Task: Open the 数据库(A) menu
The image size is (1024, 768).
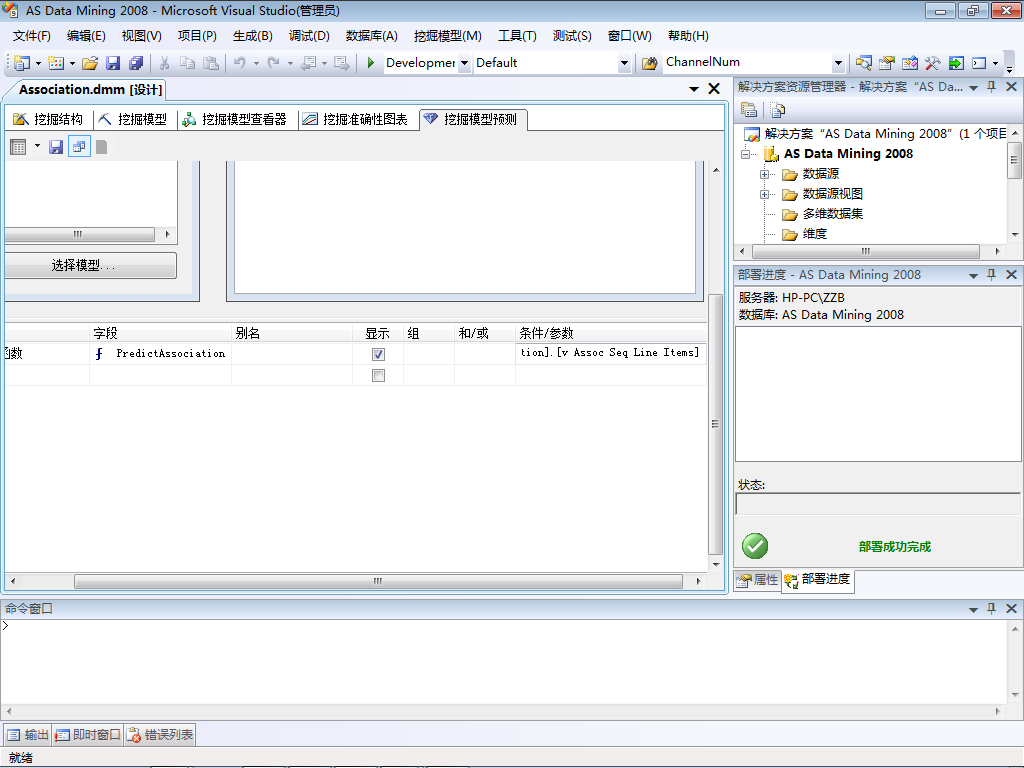Action: click(x=372, y=36)
